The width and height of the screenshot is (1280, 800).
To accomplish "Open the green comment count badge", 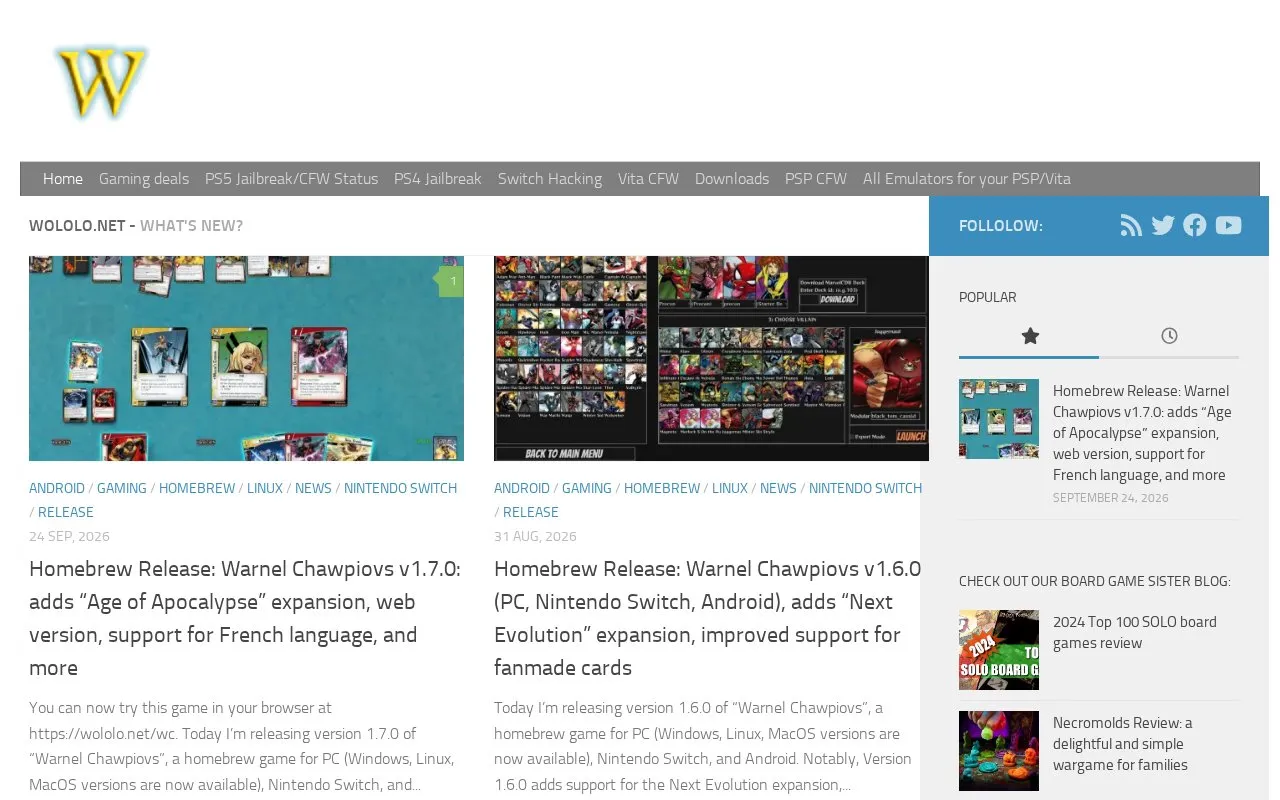I will 451,281.
